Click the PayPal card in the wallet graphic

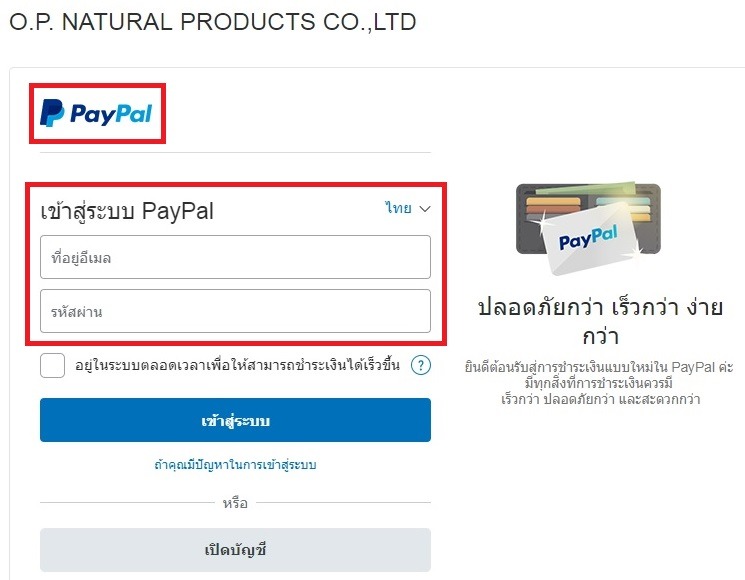point(589,239)
